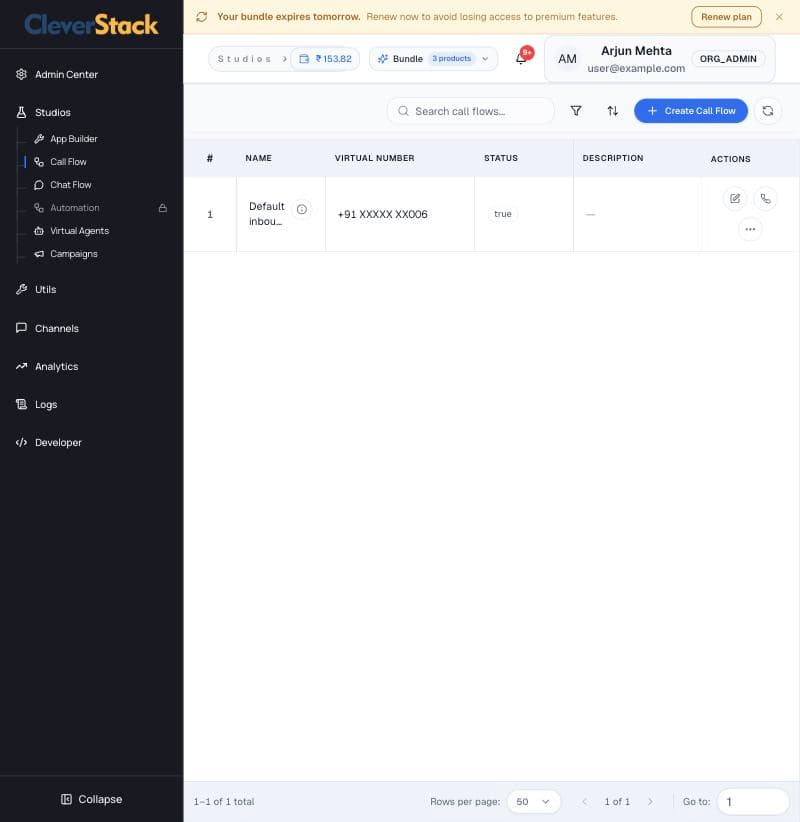The image size is (800, 822).
Task: Click the banner refresh icon
Action: 202,17
